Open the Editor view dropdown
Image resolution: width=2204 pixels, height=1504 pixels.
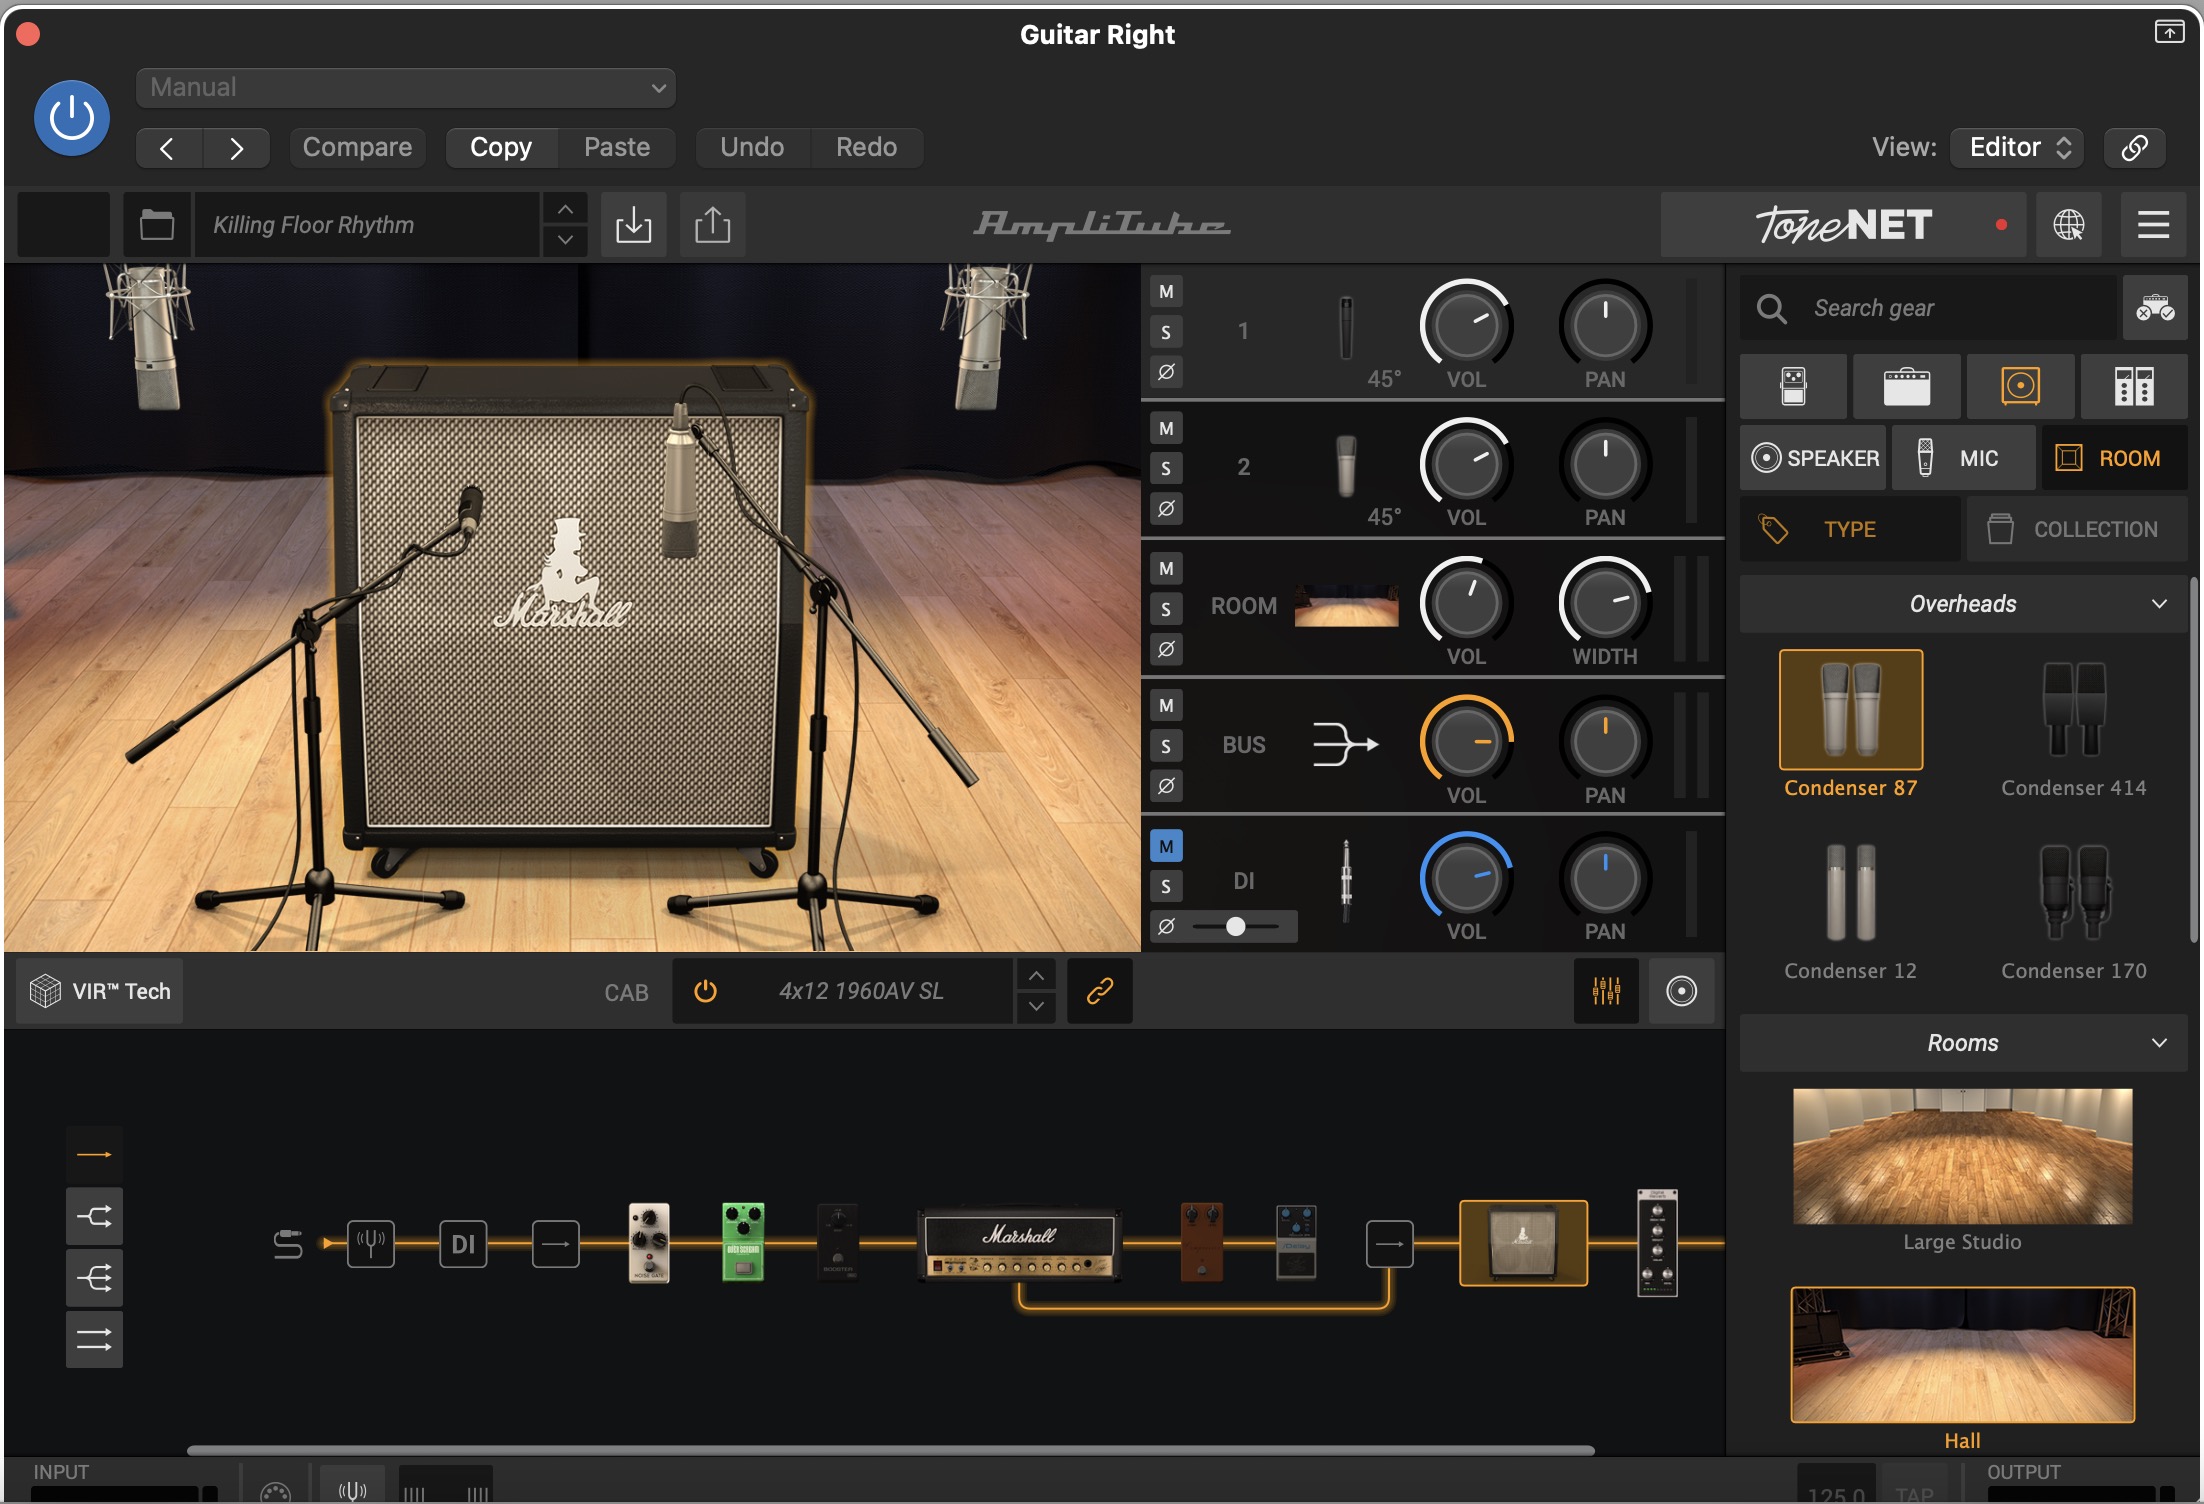2018,148
